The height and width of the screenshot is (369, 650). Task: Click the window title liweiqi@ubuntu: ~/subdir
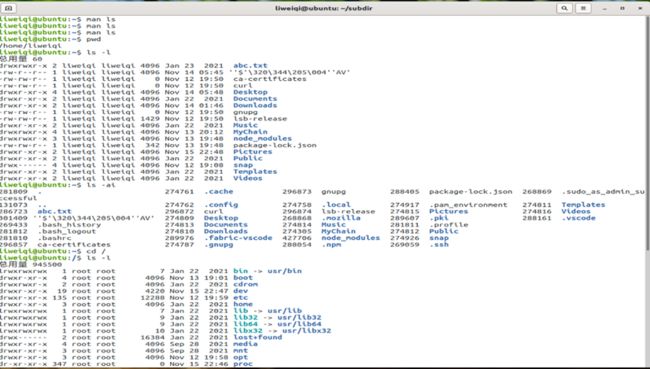point(324,8)
